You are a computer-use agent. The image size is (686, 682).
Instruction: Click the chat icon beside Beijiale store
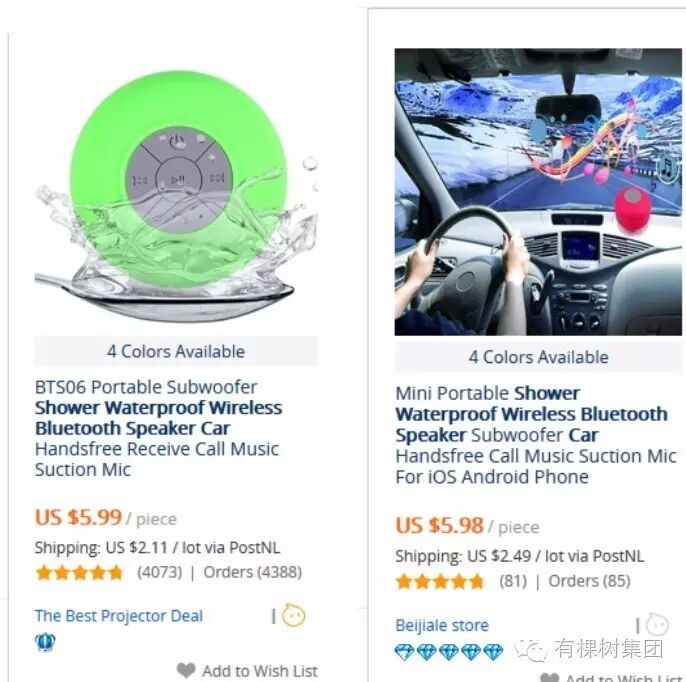(657, 625)
